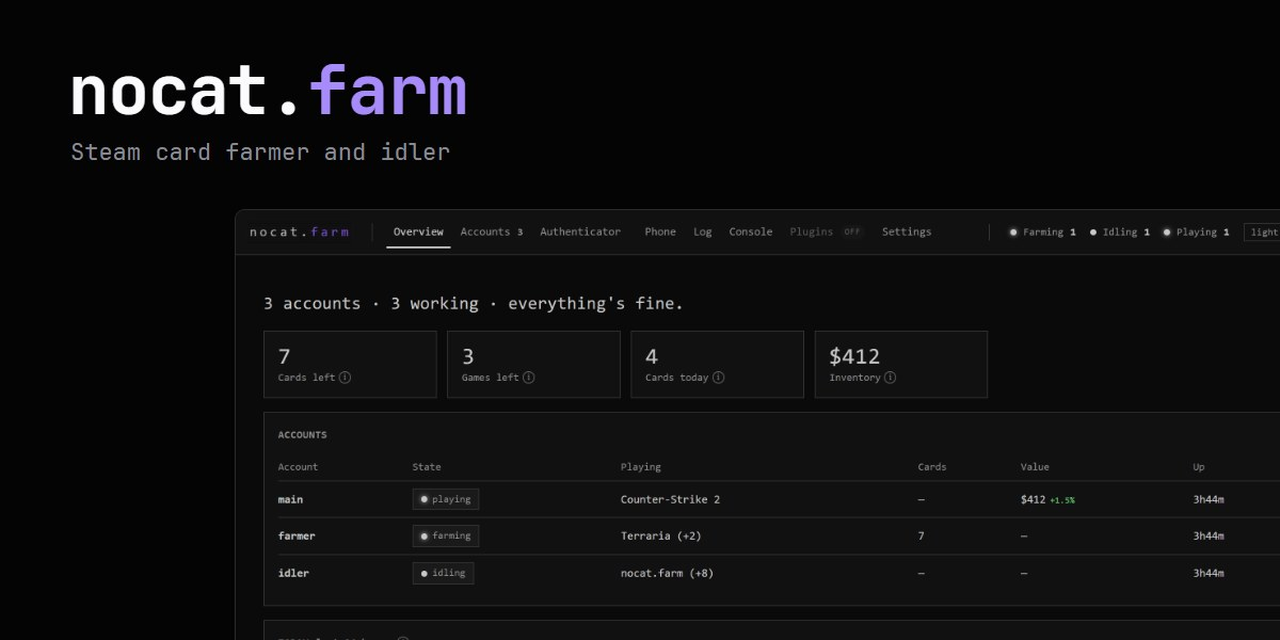The height and width of the screenshot is (640, 1280).
Task: Open the Authenticator tab
Action: pyautogui.click(x=580, y=232)
